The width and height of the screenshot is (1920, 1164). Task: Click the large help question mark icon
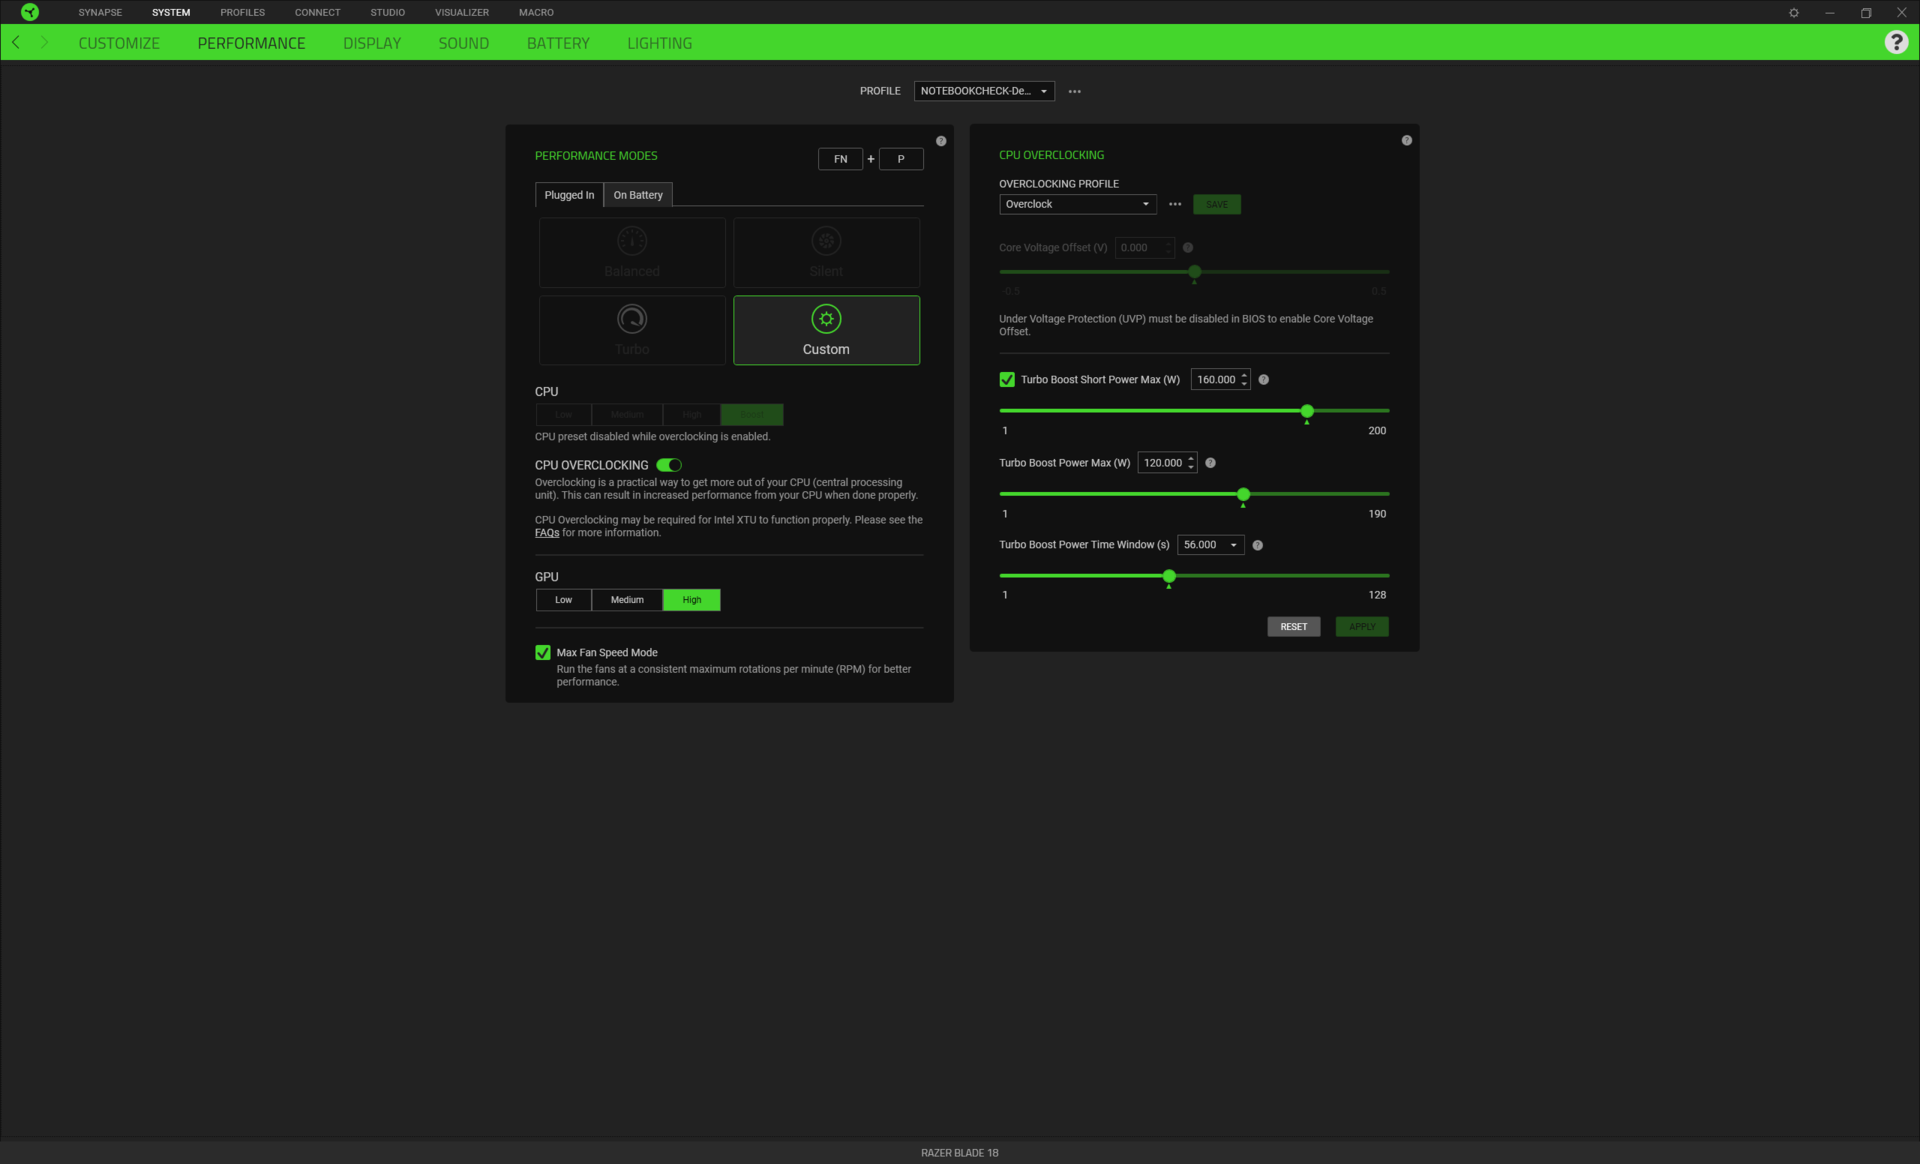[1895, 42]
